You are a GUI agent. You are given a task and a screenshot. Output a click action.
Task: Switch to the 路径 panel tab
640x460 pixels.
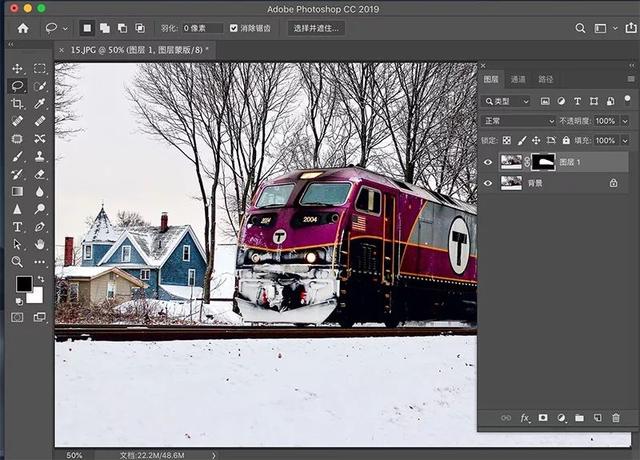point(545,79)
